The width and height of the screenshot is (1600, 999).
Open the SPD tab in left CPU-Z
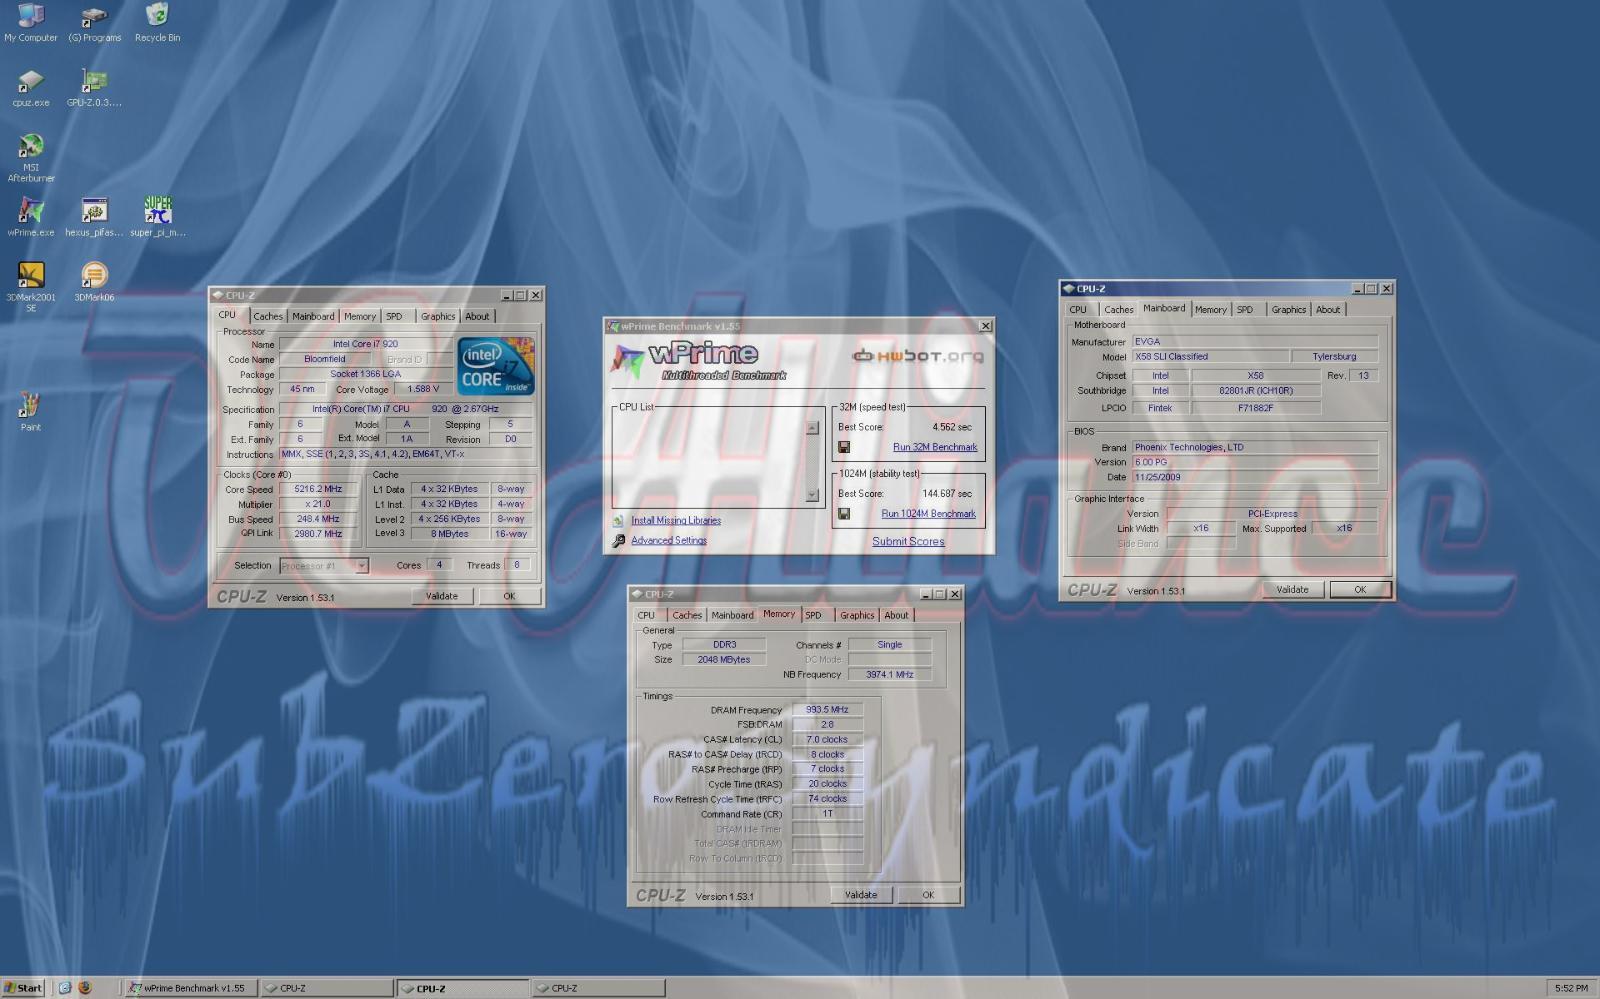point(394,316)
